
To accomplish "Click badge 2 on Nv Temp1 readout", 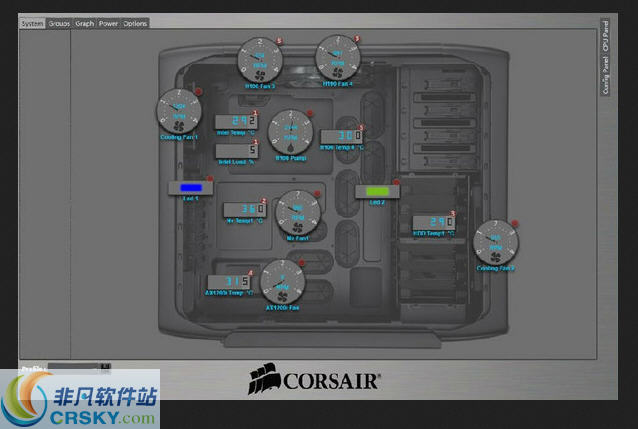I will coord(264,201).
